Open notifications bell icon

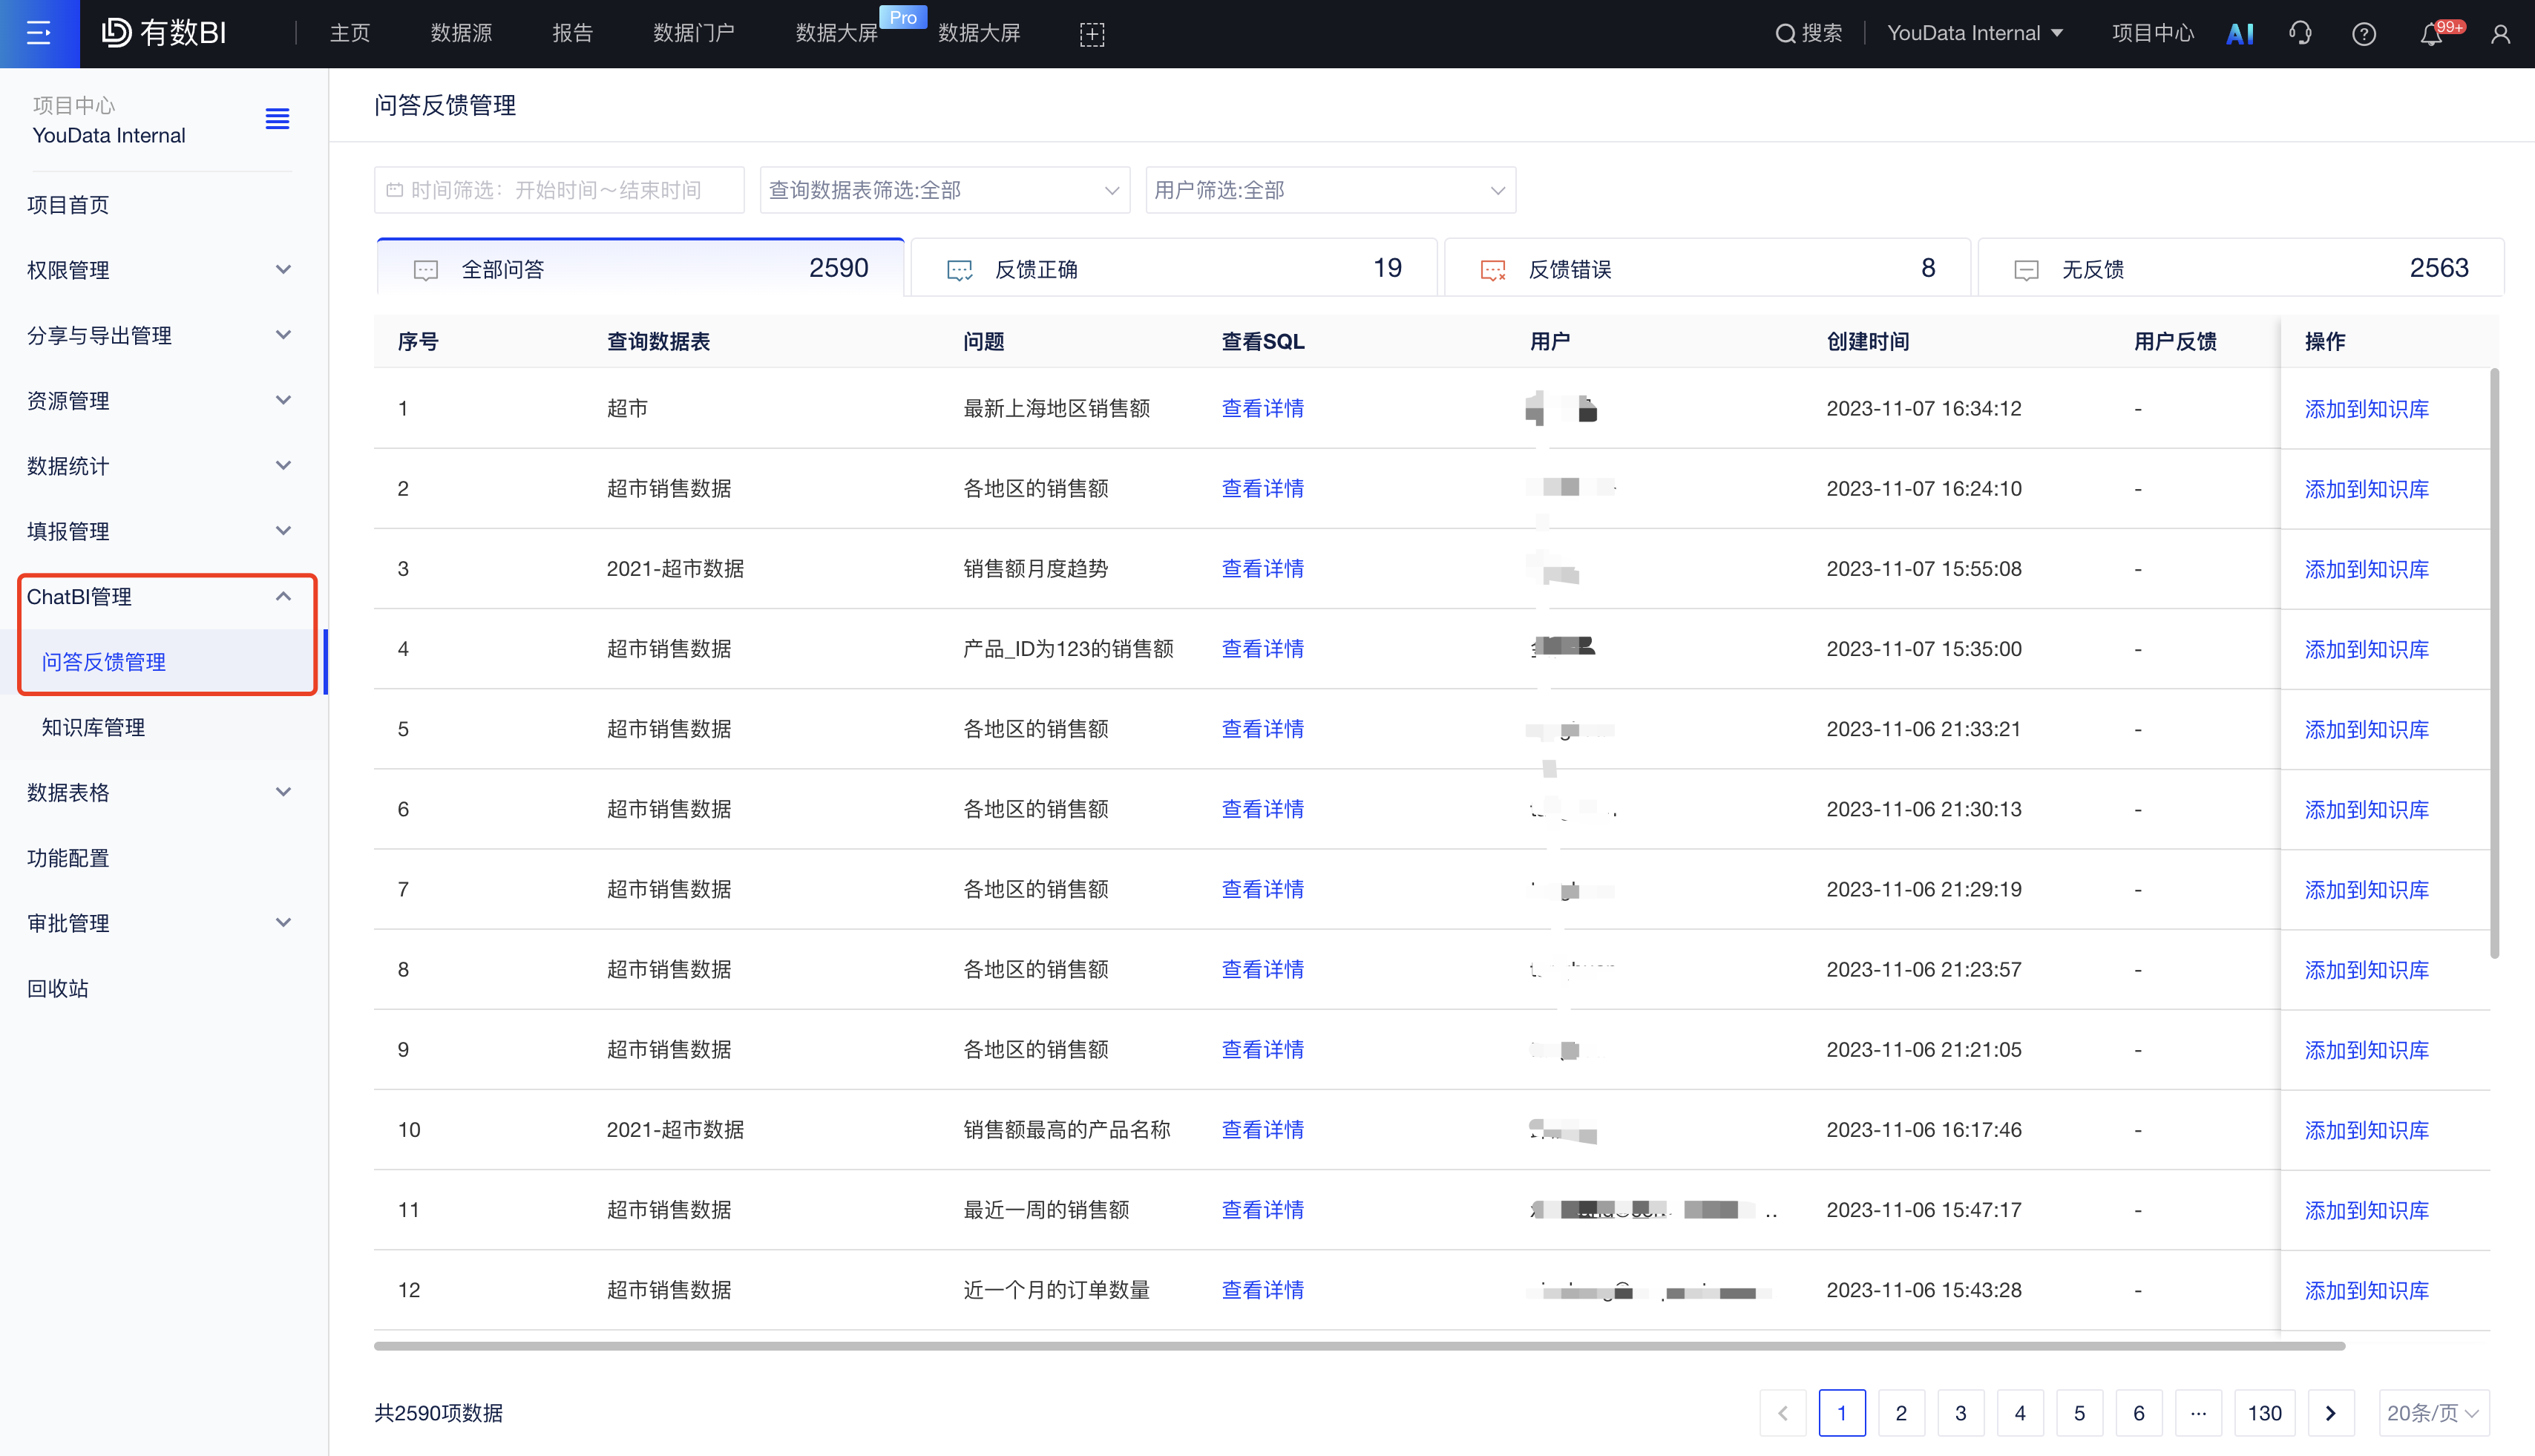coord(2431,35)
